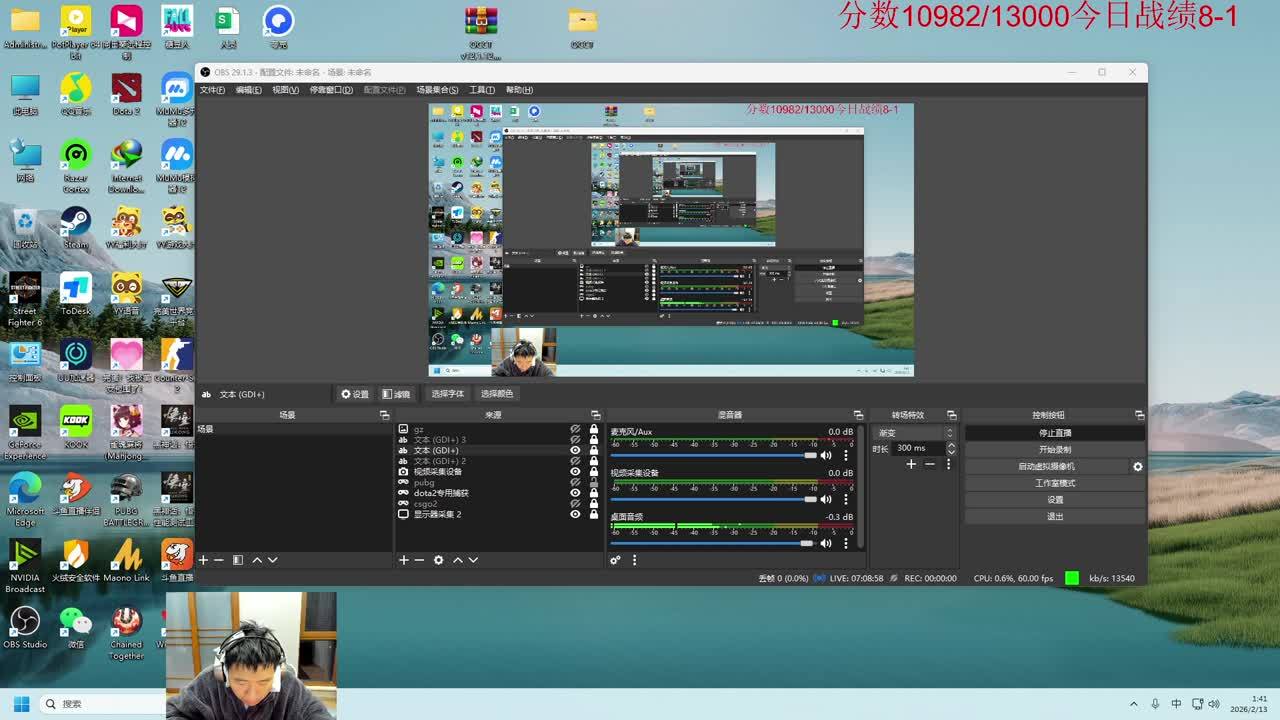
Task: Open advanced audio properties gears icon
Action: click(615, 560)
